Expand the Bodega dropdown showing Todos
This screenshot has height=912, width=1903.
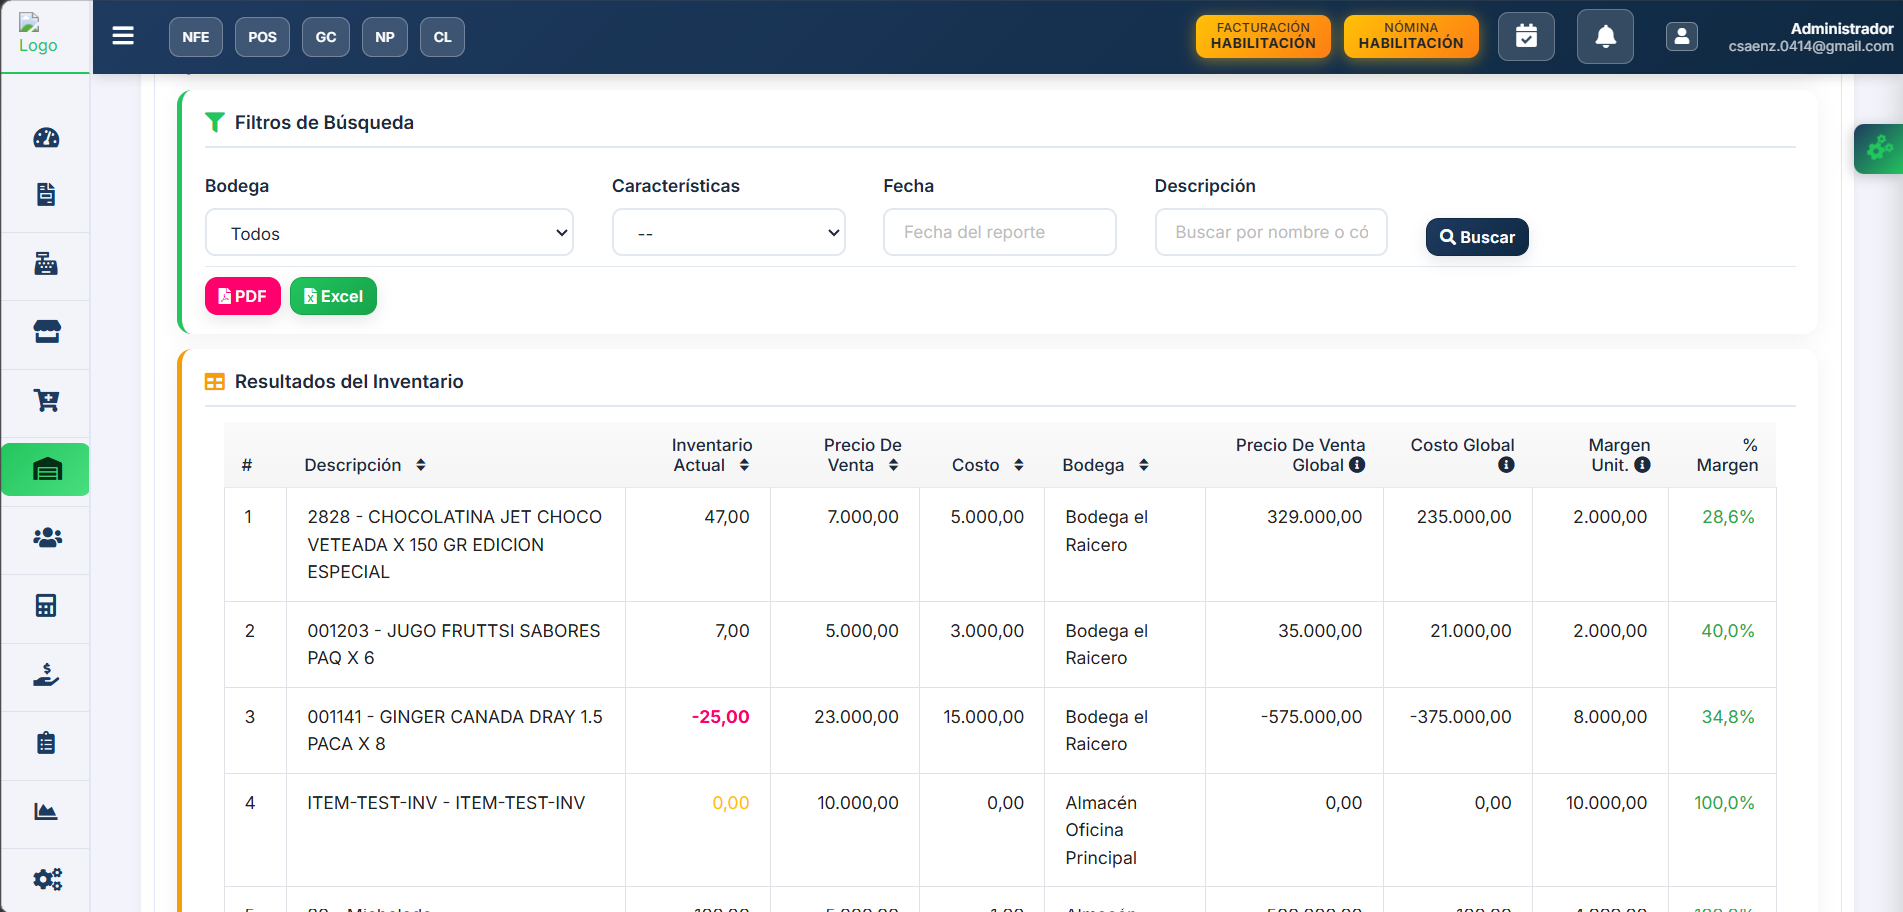[x=389, y=233]
